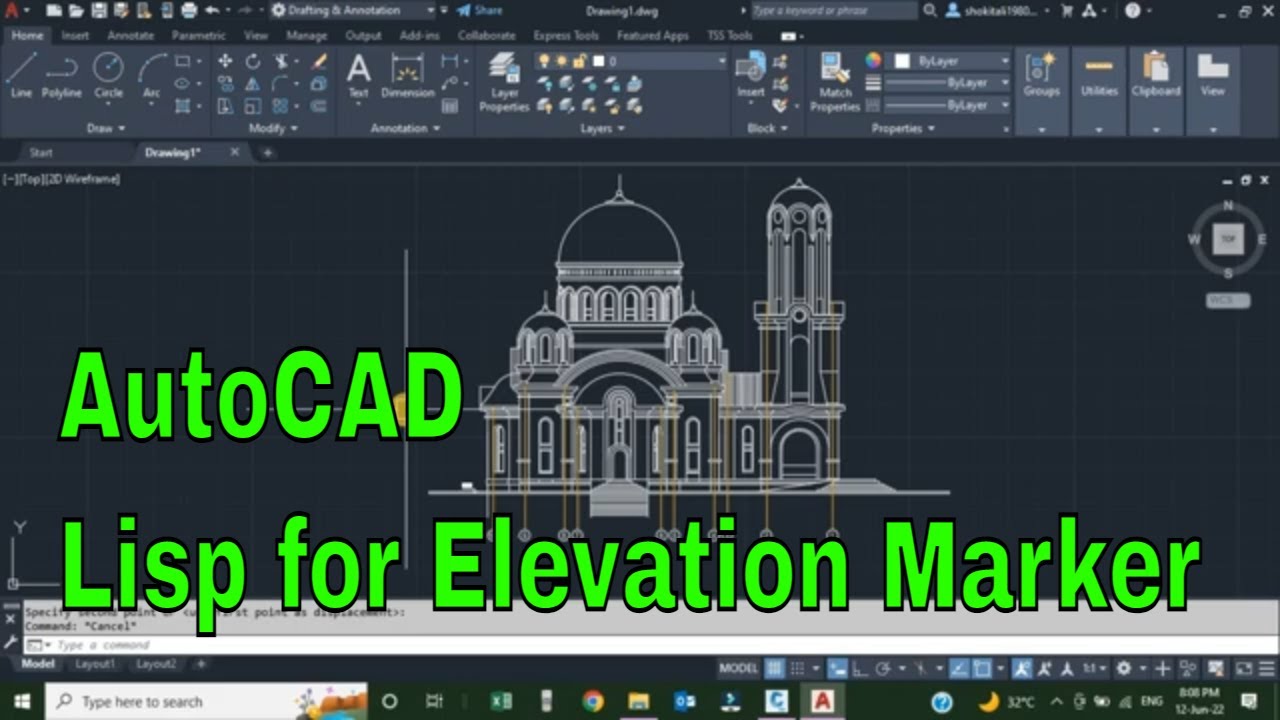1280x720 pixels.
Task: Toggle drawing grid display in status bar
Action: (x=775, y=668)
